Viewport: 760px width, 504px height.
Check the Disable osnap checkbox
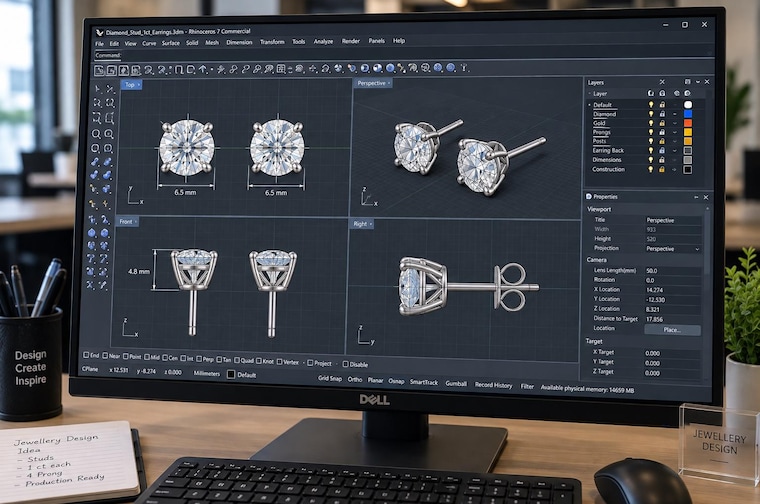coord(346,364)
